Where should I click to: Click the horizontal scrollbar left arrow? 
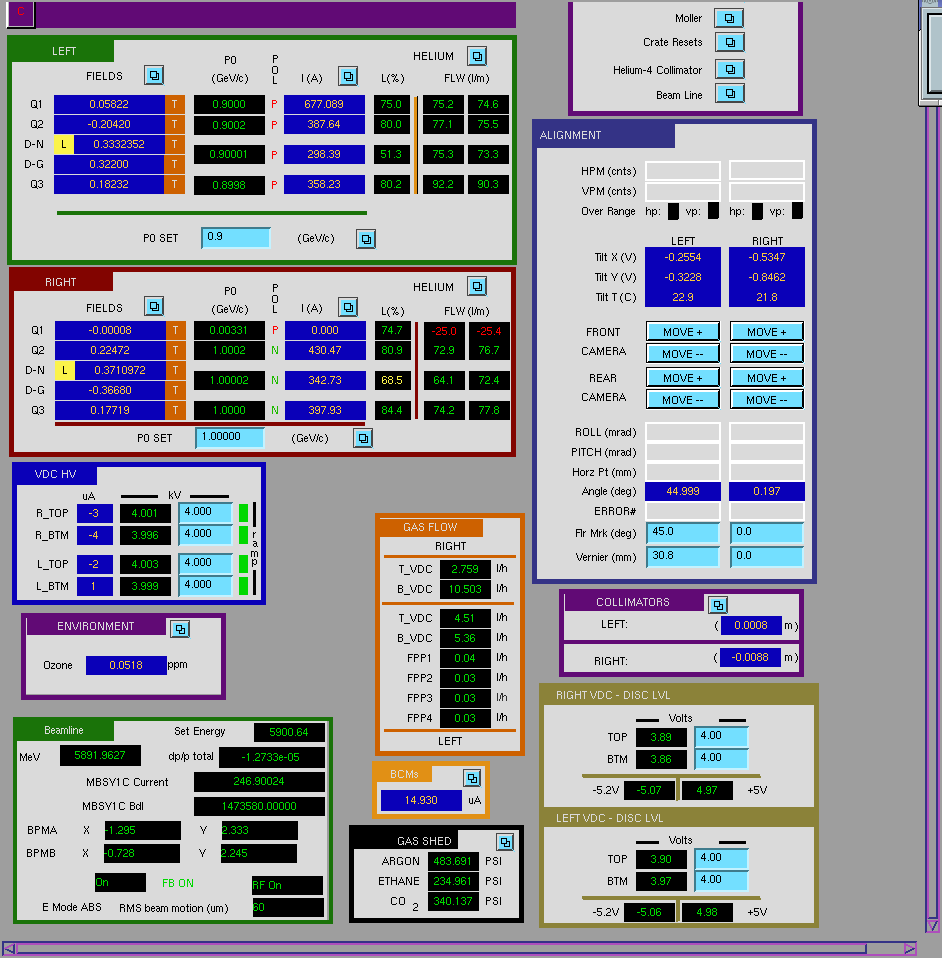9,949
